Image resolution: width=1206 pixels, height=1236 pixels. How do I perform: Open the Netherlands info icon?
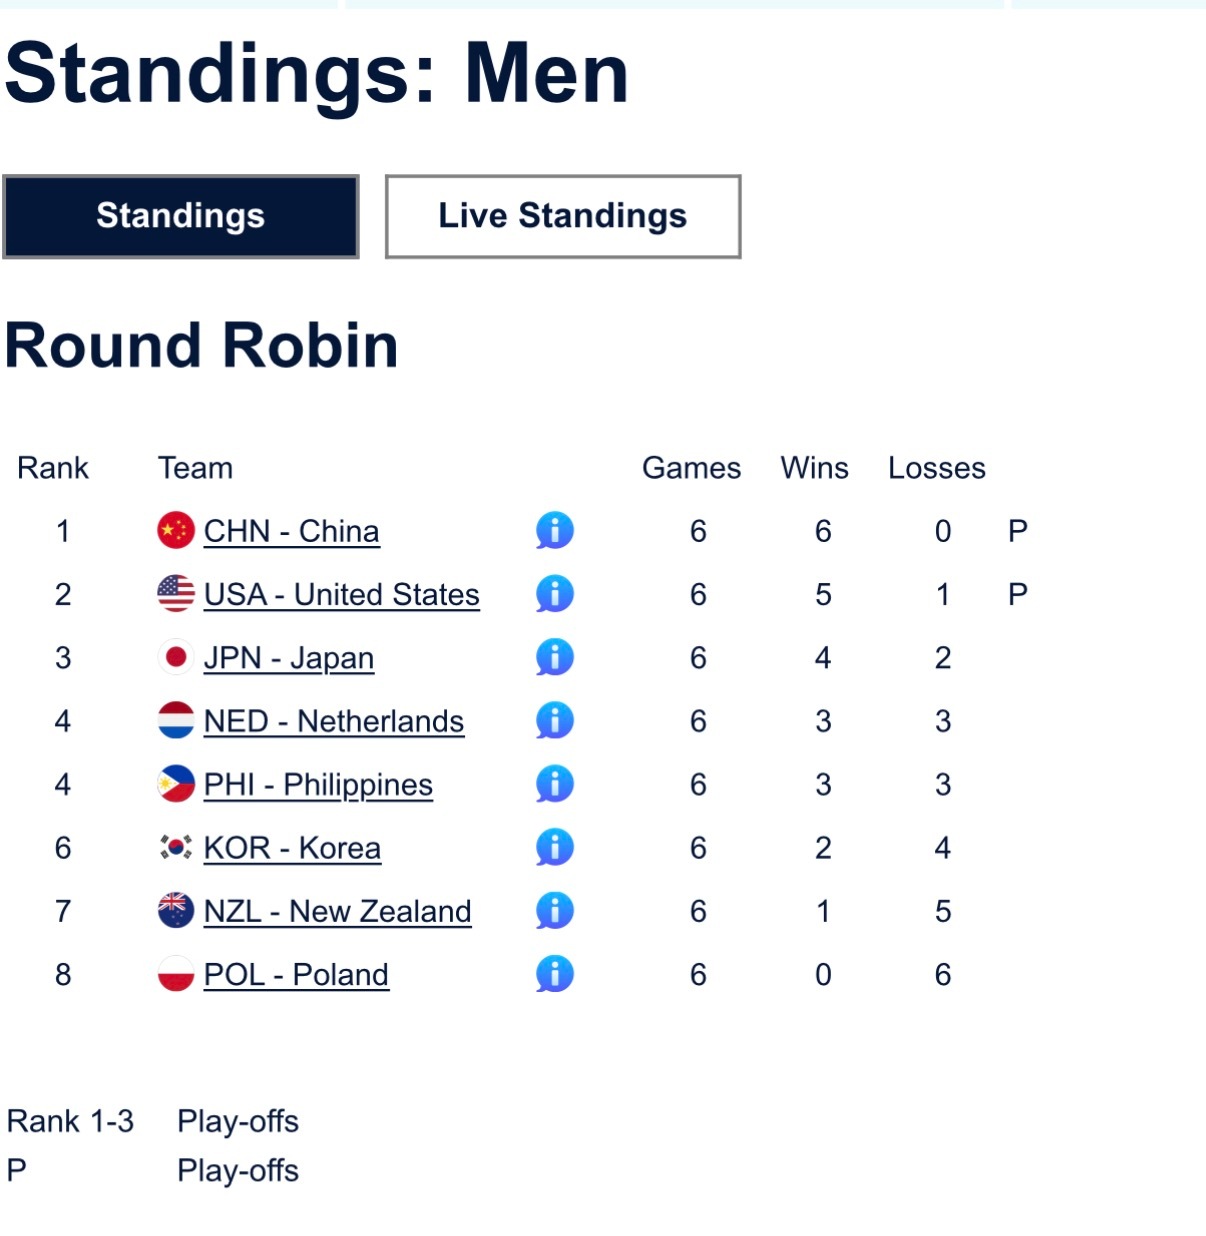[x=555, y=721]
